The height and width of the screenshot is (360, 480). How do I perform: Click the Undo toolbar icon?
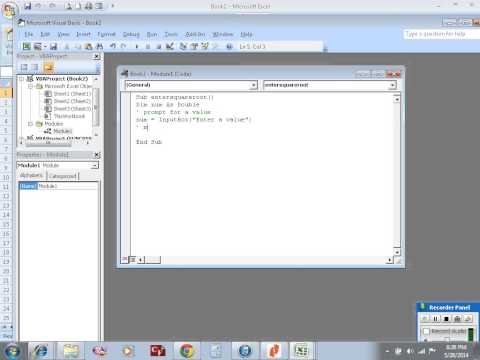tap(113, 46)
